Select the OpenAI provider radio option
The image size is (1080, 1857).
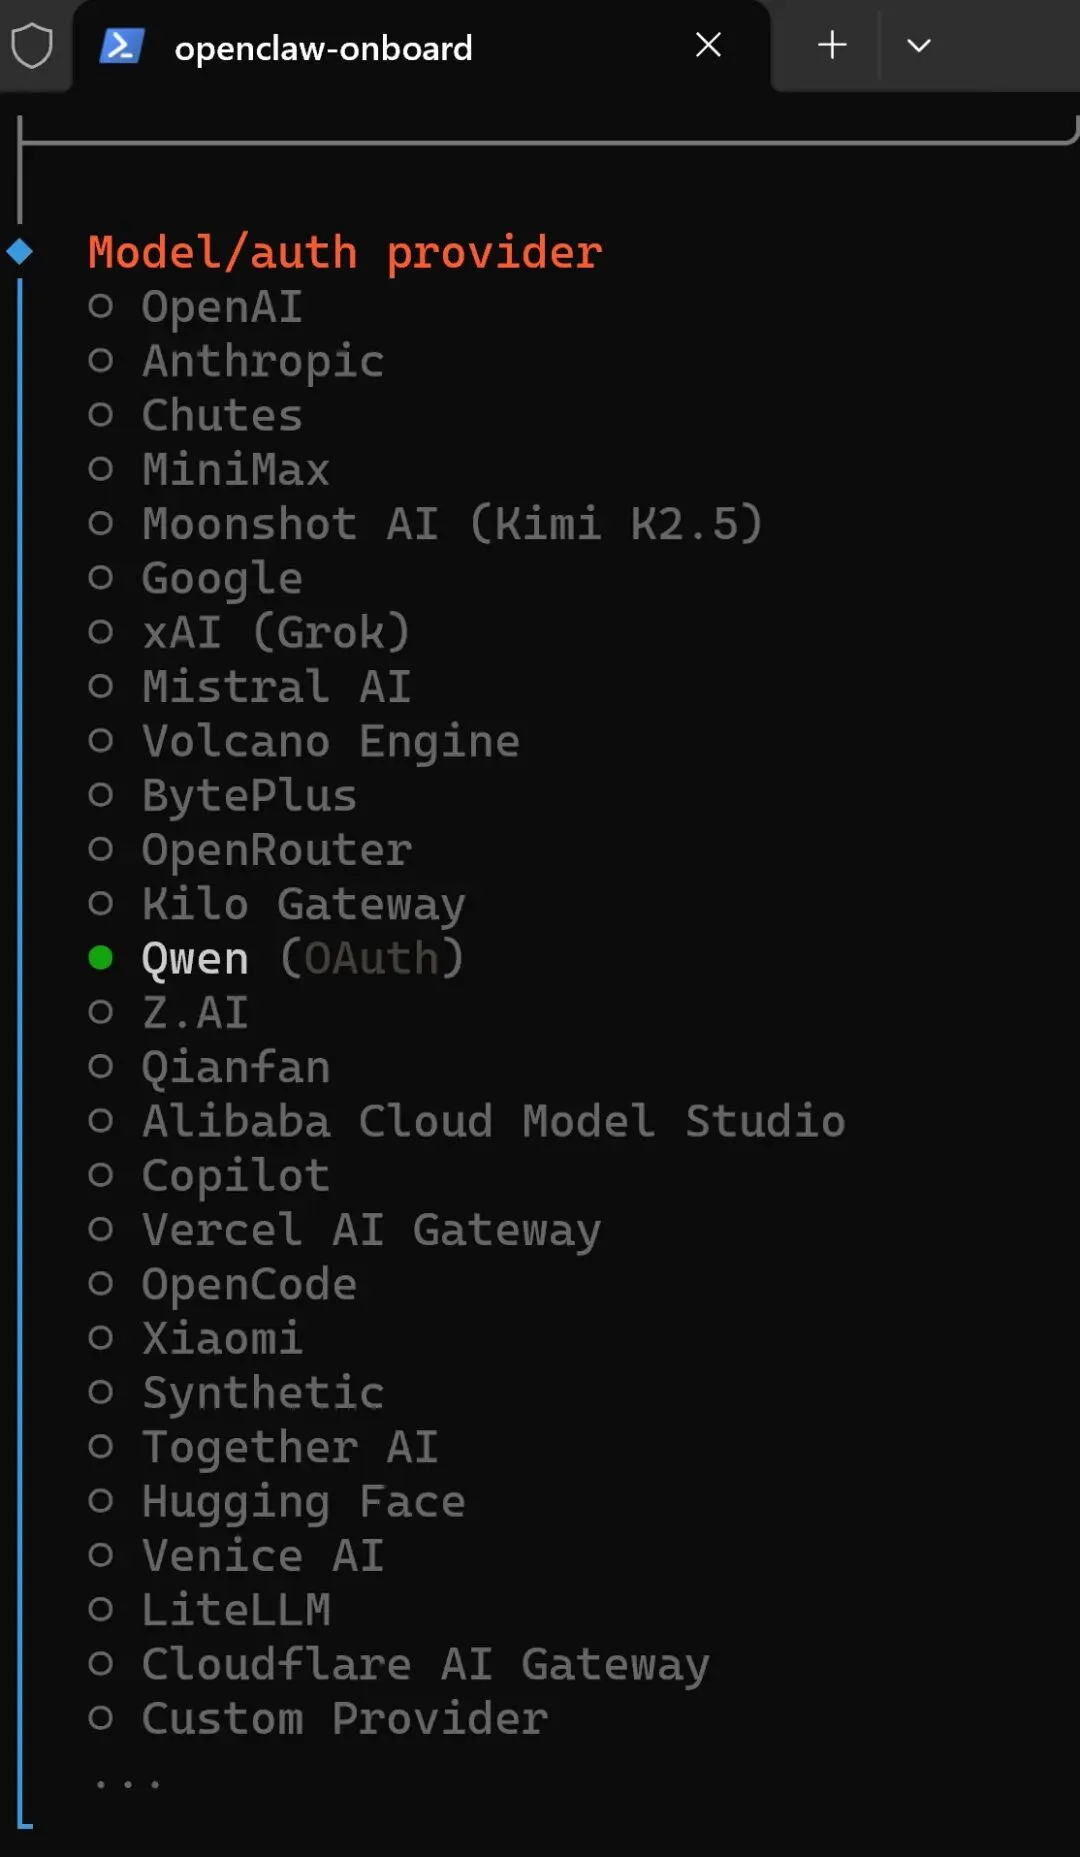pos(101,306)
